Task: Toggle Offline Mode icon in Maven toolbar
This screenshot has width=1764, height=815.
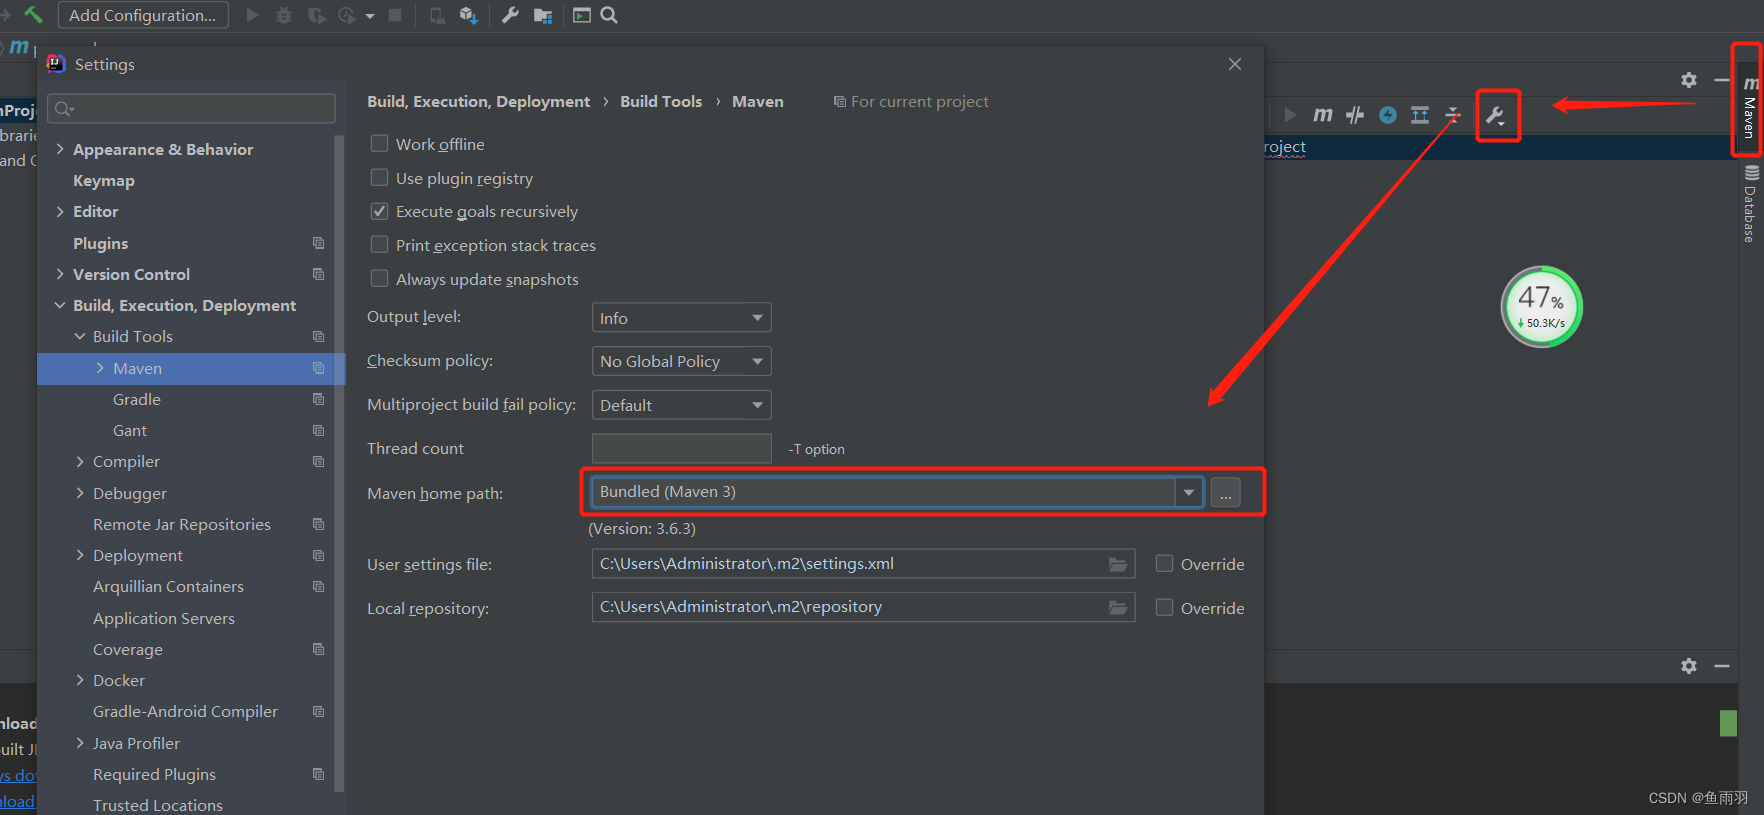Action: (1355, 115)
